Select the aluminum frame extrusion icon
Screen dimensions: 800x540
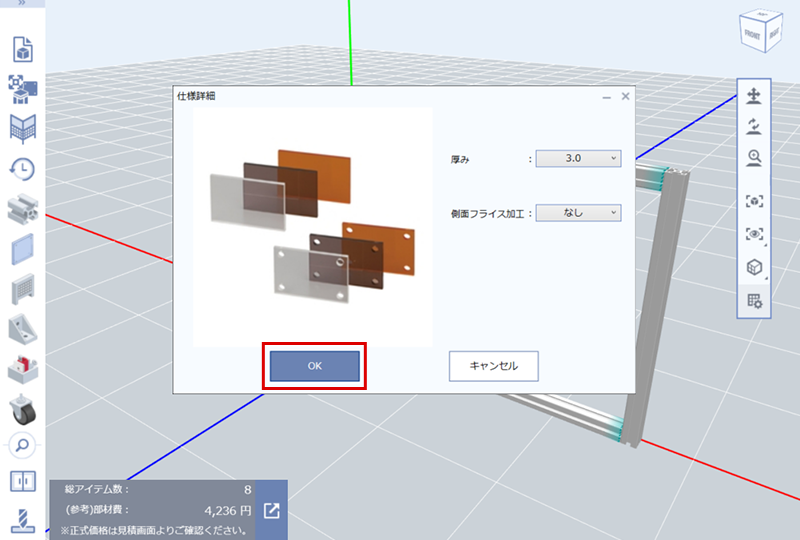click(22, 209)
